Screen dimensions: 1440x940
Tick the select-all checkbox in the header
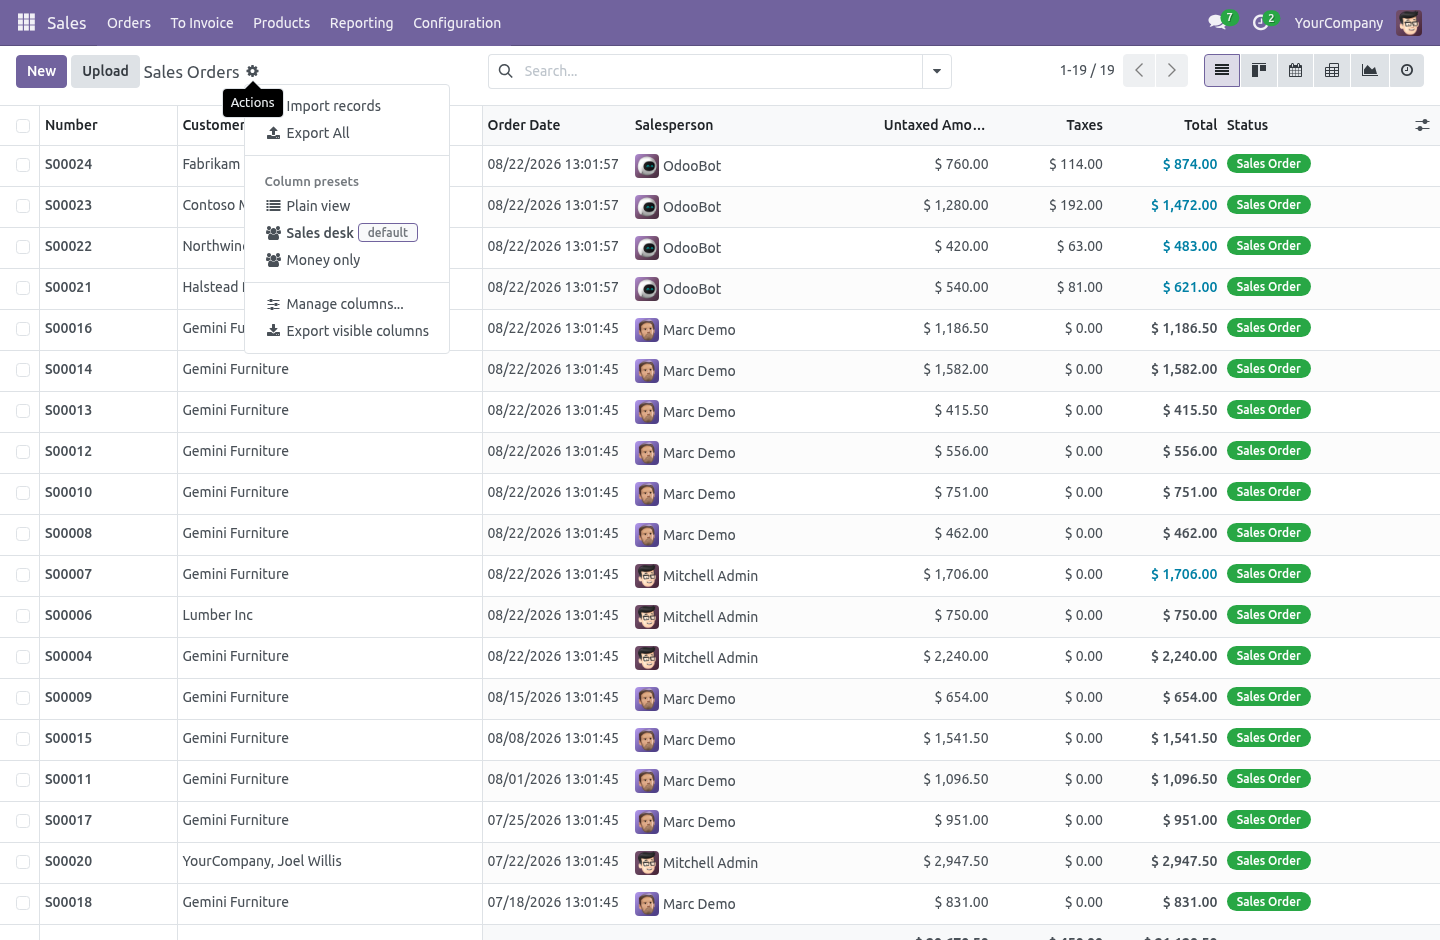point(23,126)
